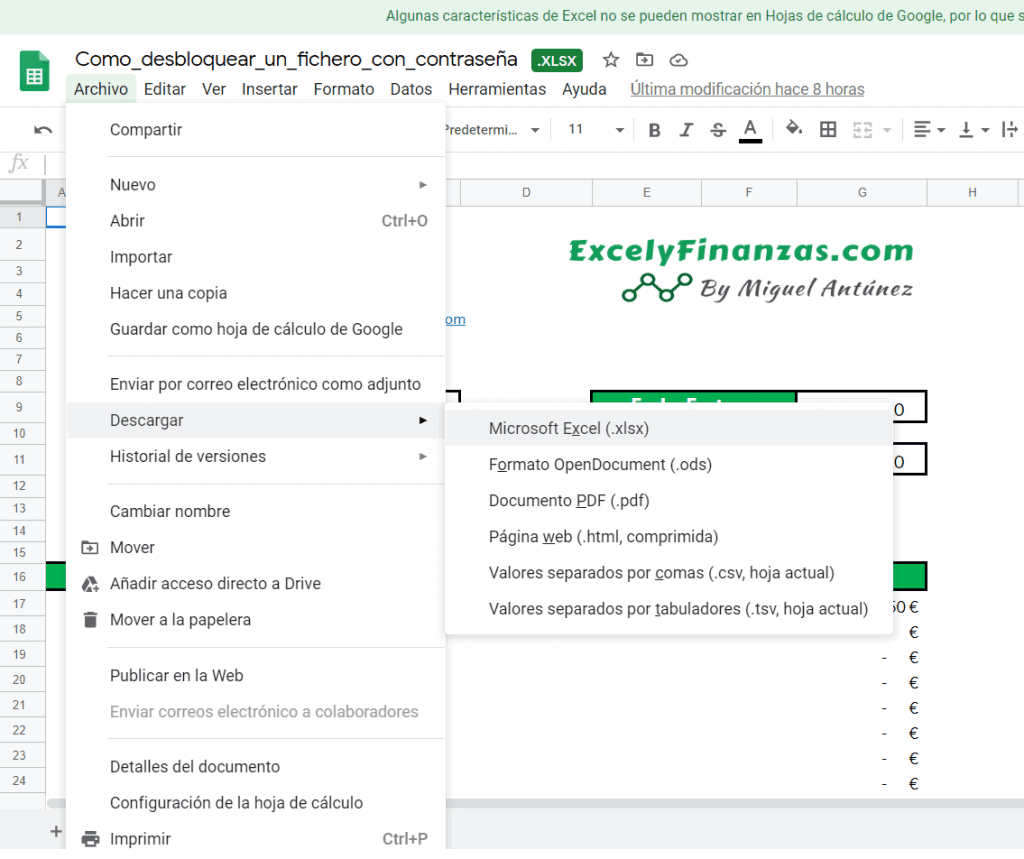Open Configuración de la hoja de cálculo

click(x=256, y=803)
